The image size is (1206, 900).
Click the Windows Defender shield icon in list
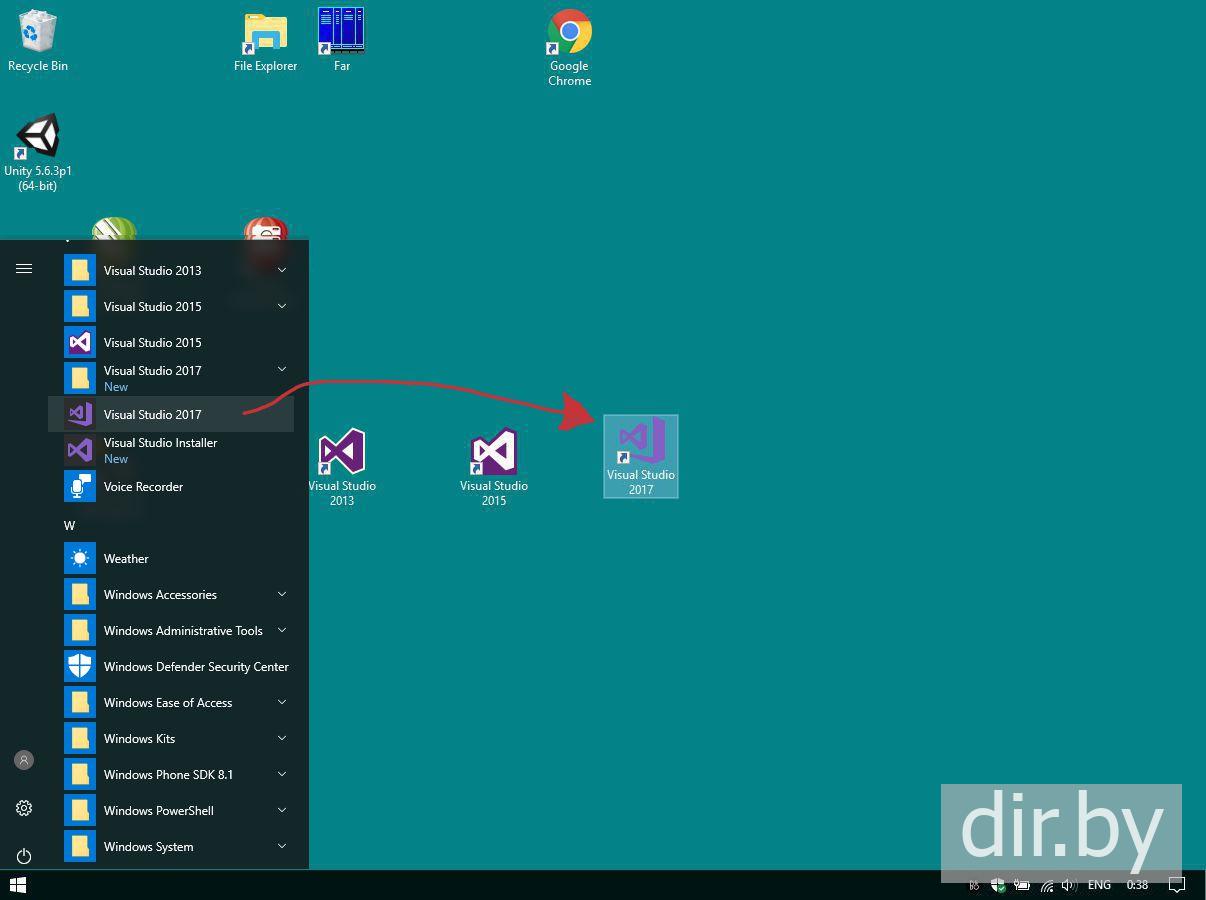click(x=80, y=666)
